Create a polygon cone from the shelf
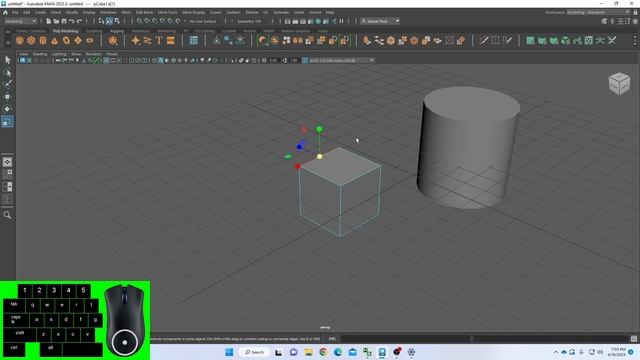The height and width of the screenshot is (360, 640). click(55, 40)
